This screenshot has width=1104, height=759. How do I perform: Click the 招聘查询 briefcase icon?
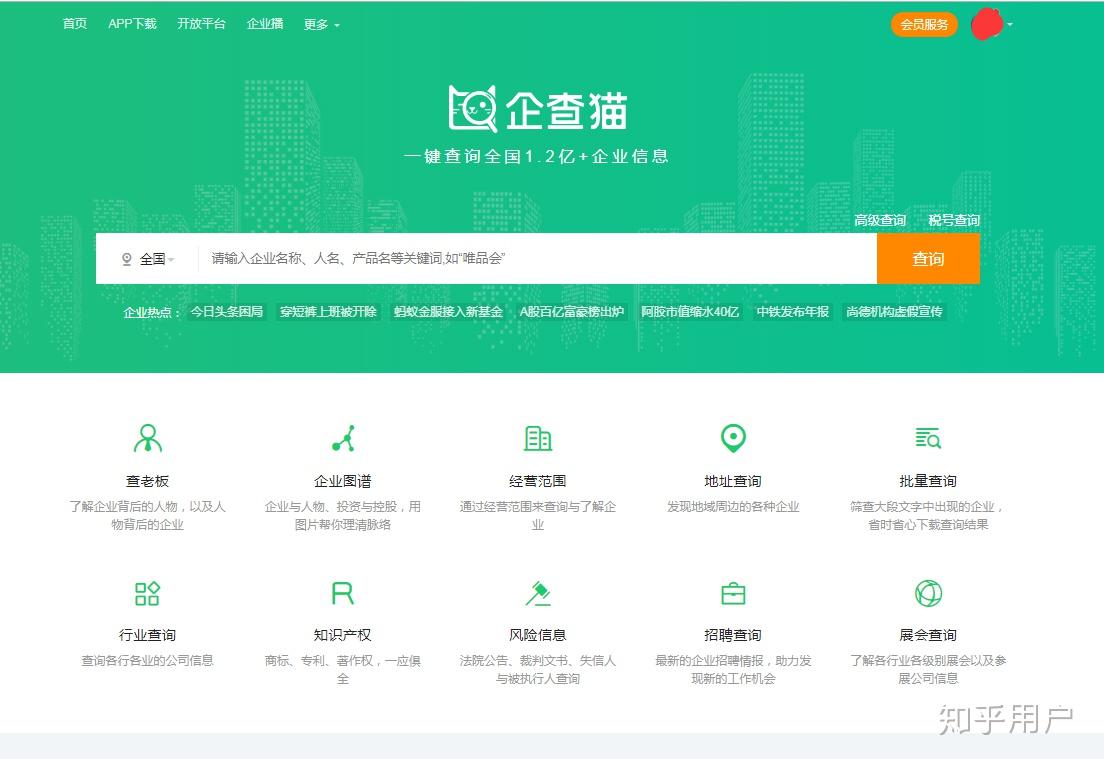pyautogui.click(x=733, y=592)
